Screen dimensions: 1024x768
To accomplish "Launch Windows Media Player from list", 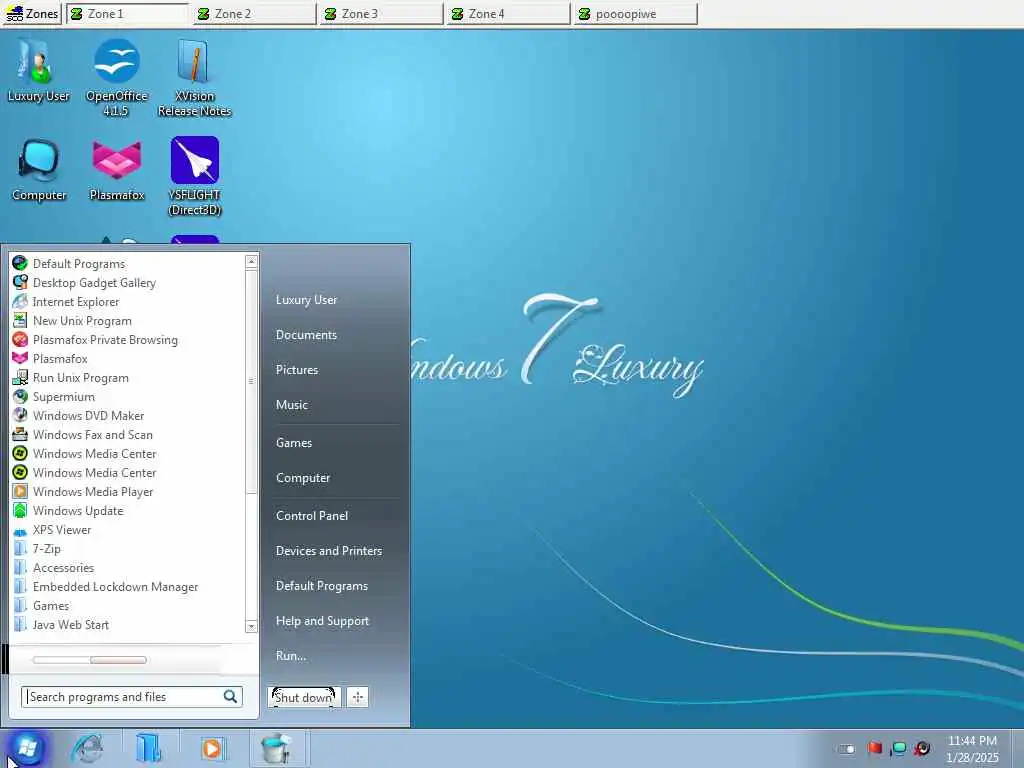I will [x=93, y=491].
